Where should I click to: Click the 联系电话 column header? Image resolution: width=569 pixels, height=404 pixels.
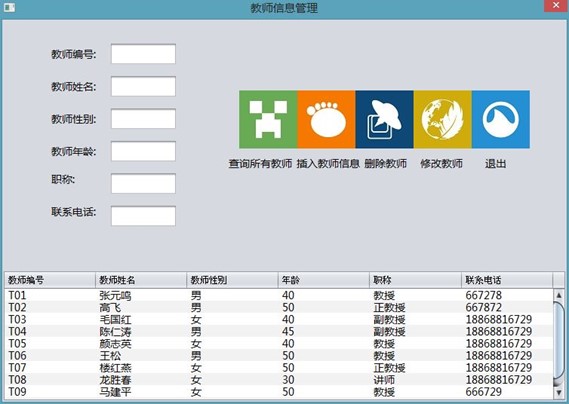pos(507,280)
